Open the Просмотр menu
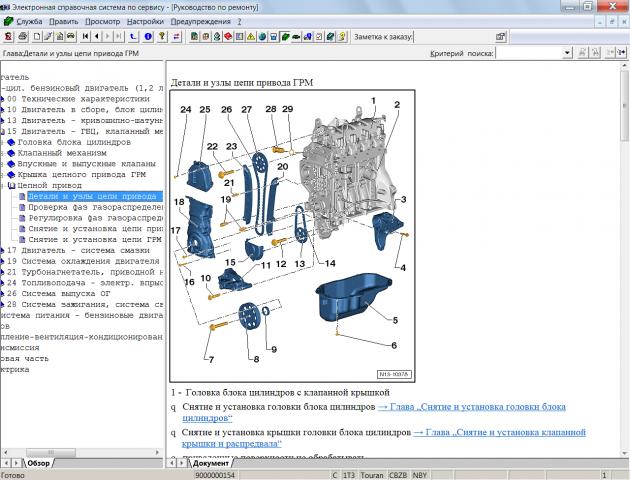 (x=102, y=22)
